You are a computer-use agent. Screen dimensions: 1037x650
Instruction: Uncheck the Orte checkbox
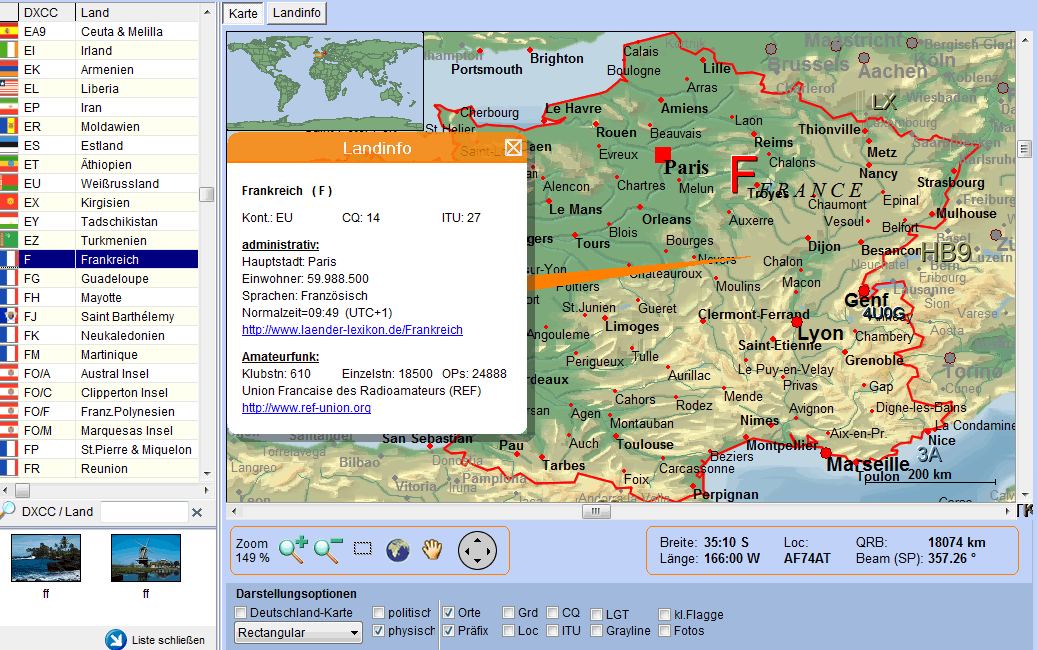coord(449,613)
